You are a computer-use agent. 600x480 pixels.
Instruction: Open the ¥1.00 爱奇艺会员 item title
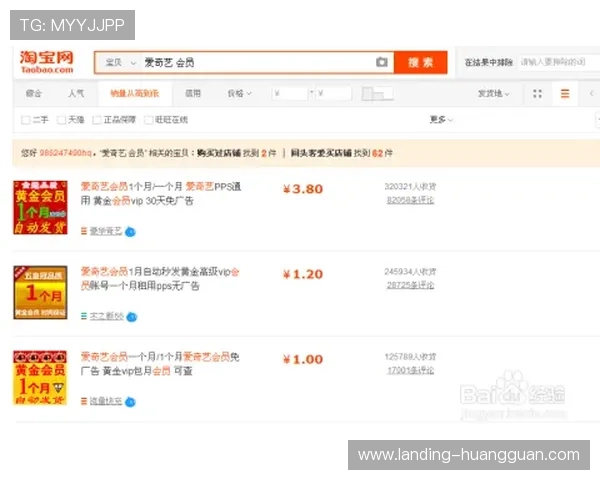(x=160, y=364)
